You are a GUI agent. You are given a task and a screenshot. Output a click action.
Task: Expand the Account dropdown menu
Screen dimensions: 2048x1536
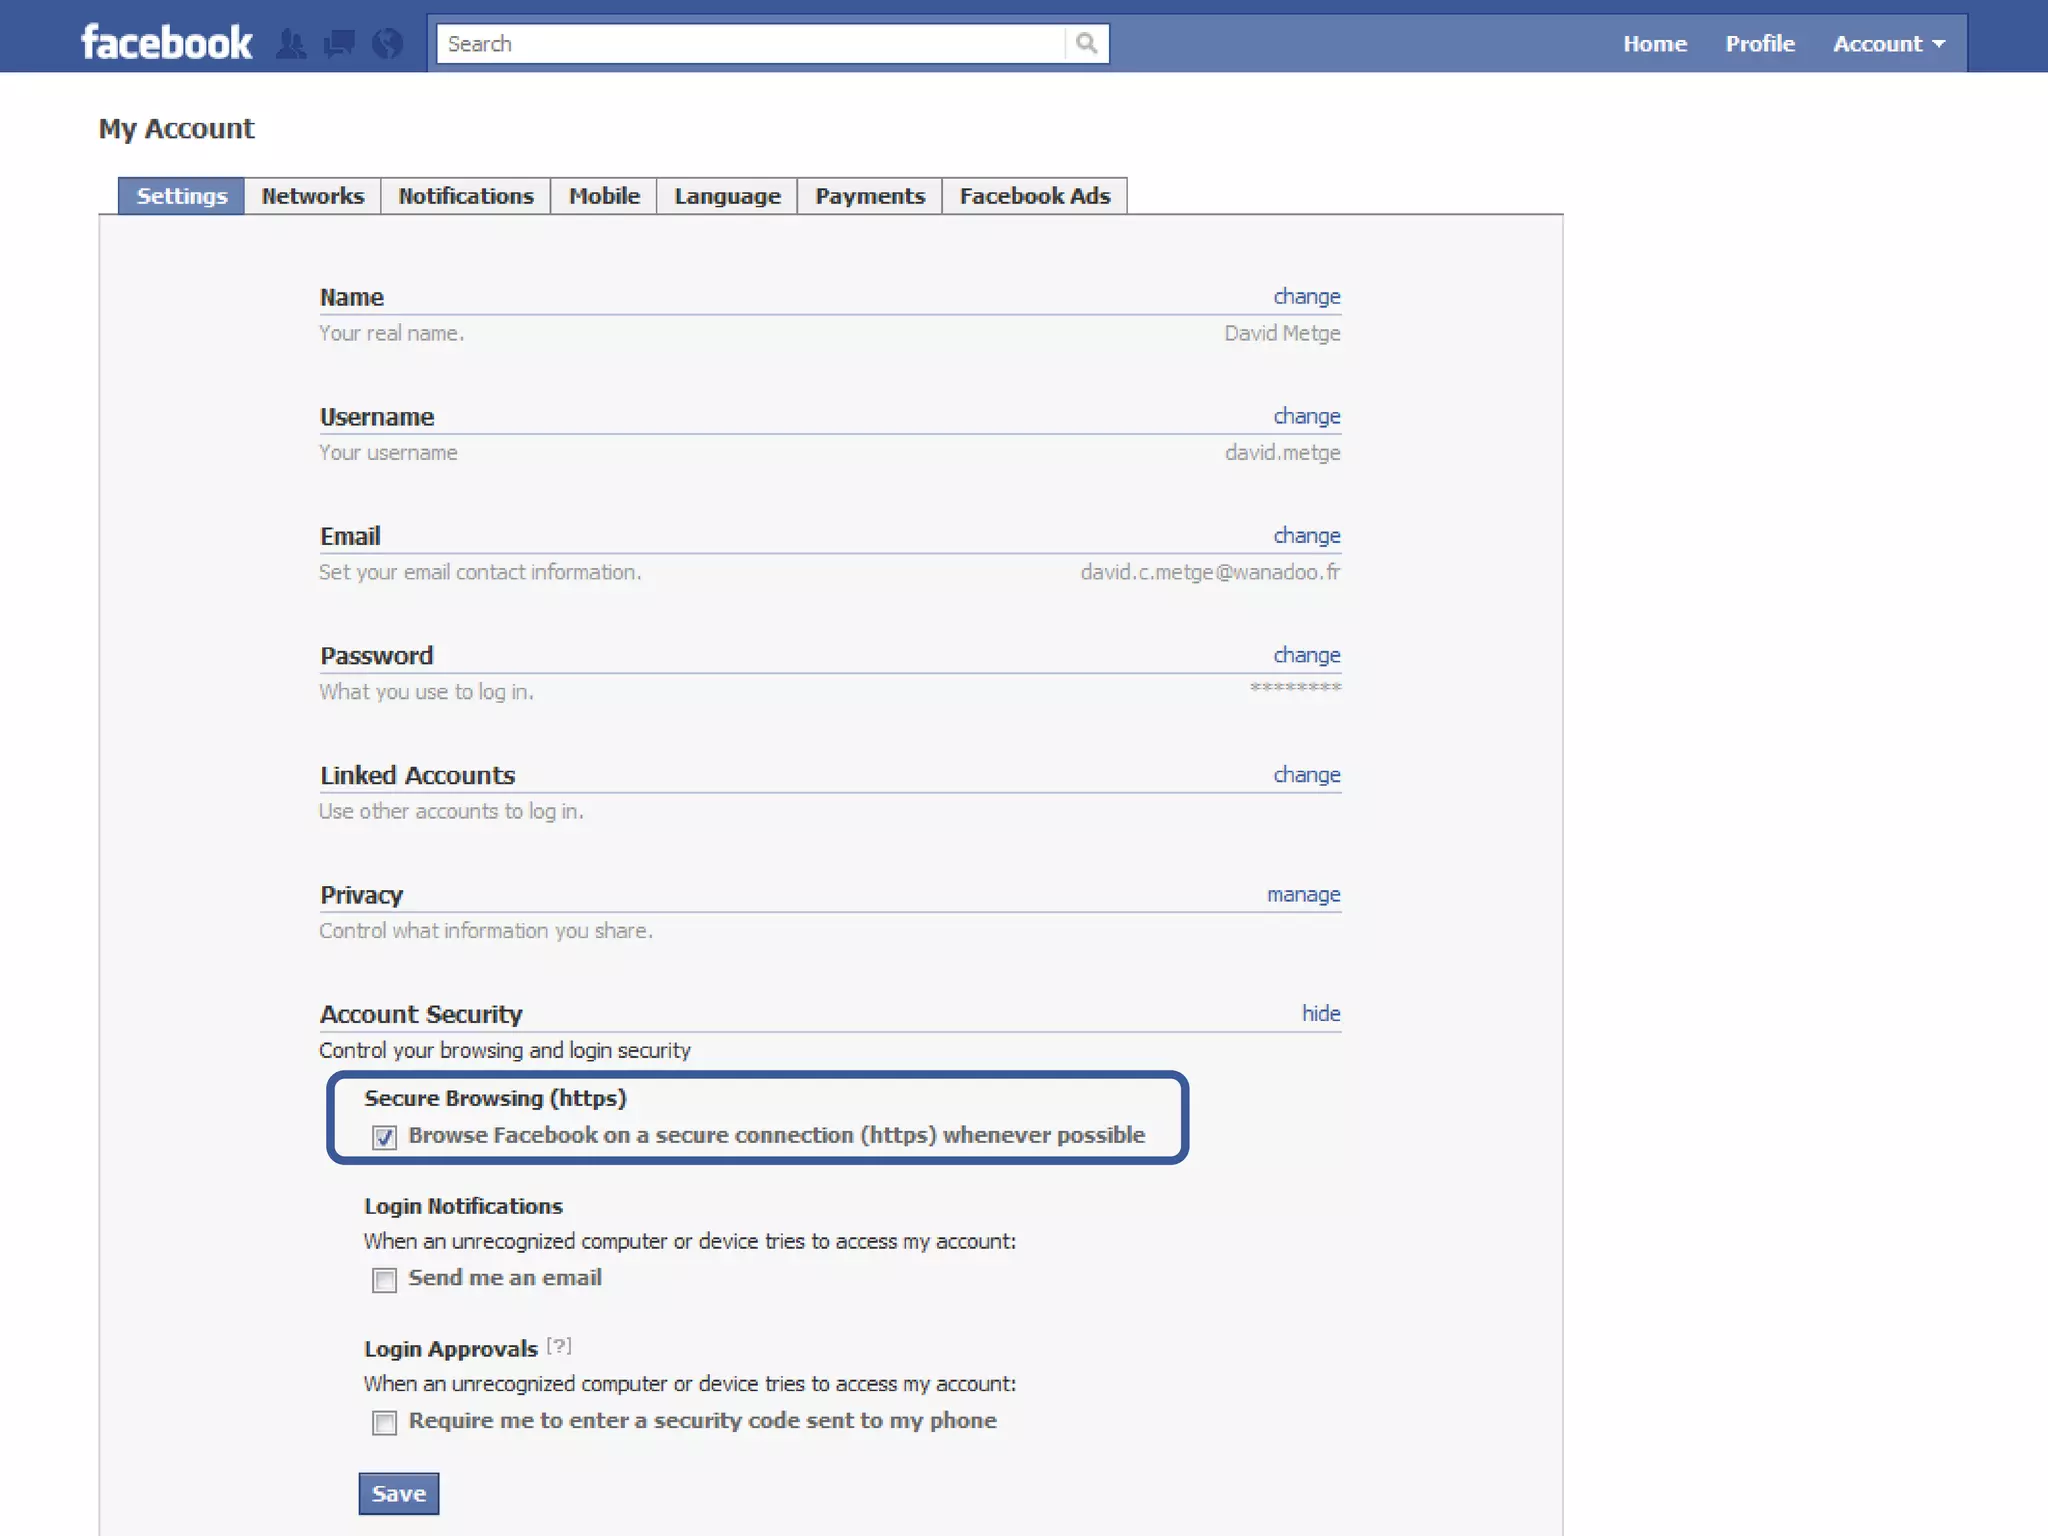click(1889, 44)
